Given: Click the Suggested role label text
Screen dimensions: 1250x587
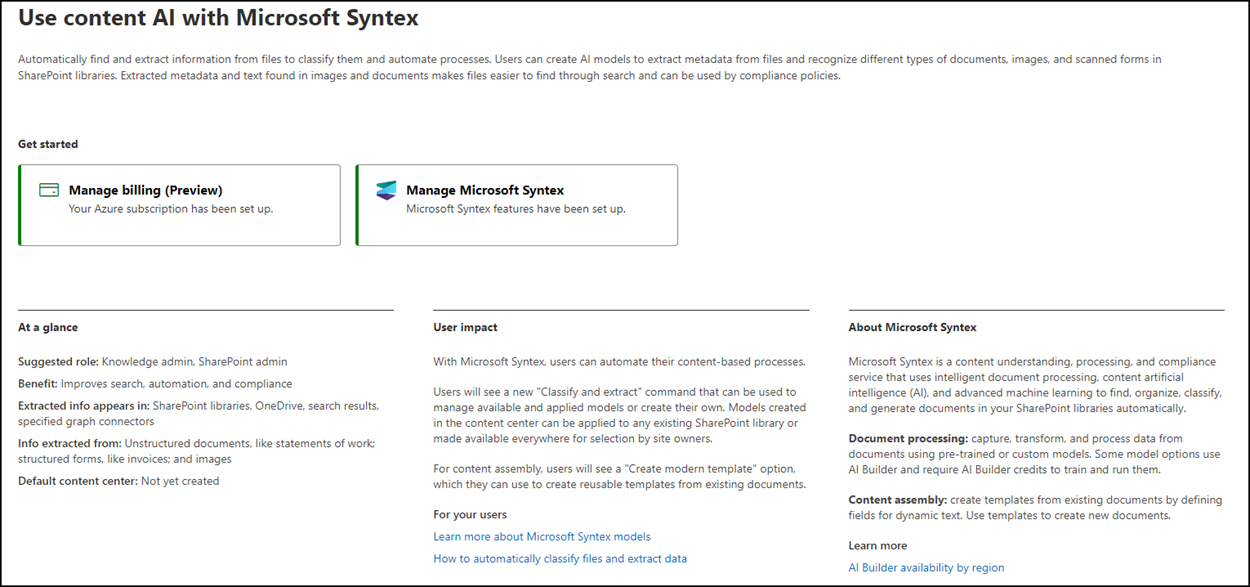Looking at the screenshot, I should [59, 361].
